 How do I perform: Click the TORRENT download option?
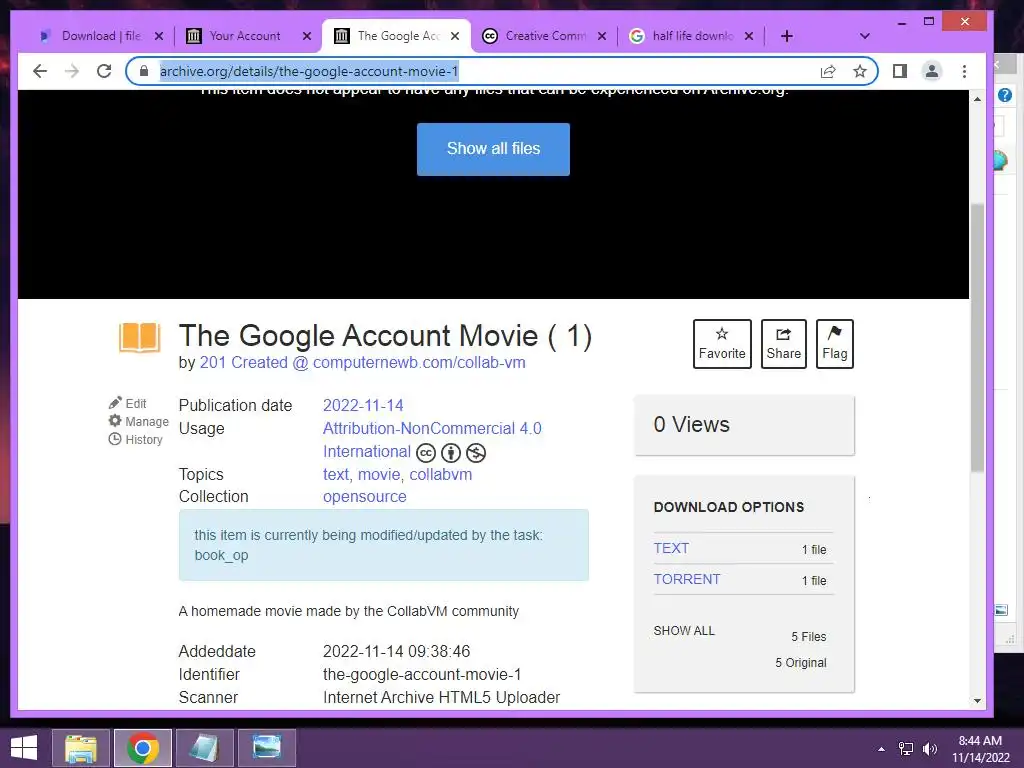pos(687,579)
